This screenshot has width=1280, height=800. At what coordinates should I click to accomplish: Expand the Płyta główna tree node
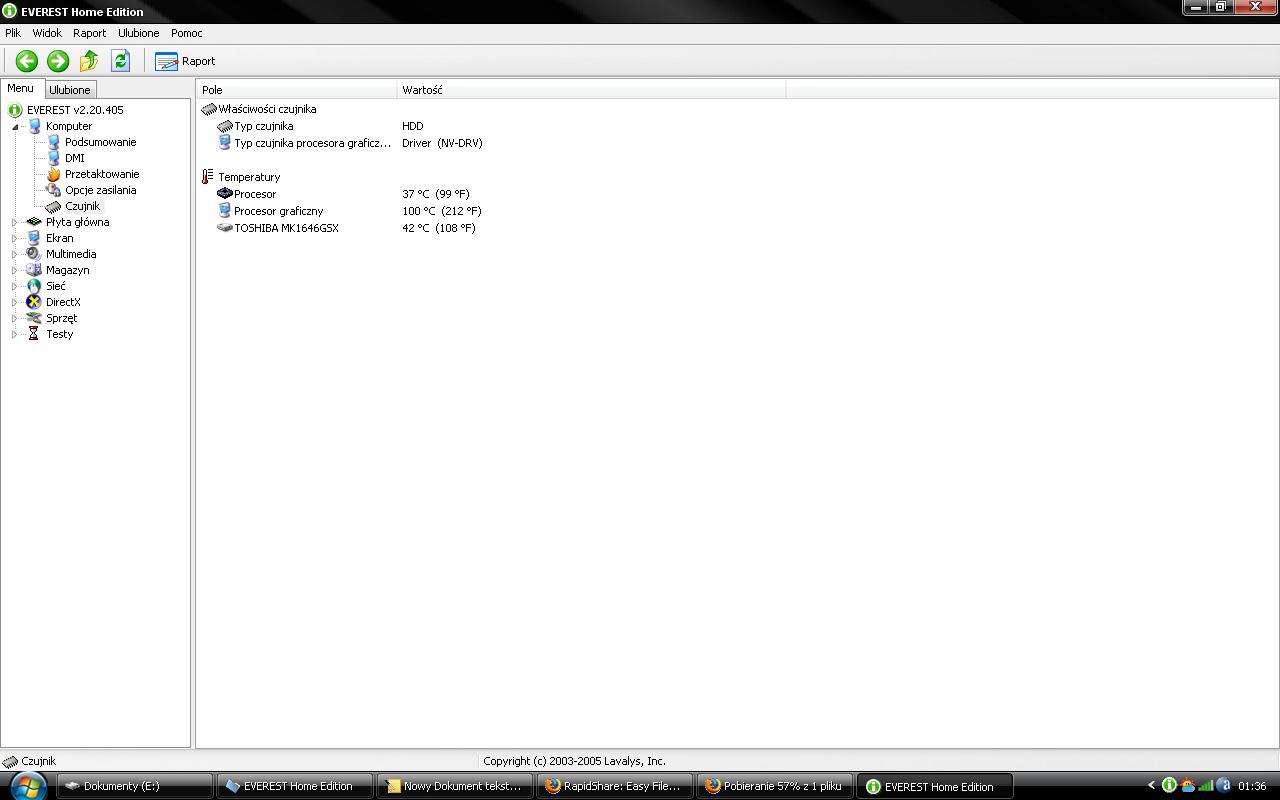[15, 222]
